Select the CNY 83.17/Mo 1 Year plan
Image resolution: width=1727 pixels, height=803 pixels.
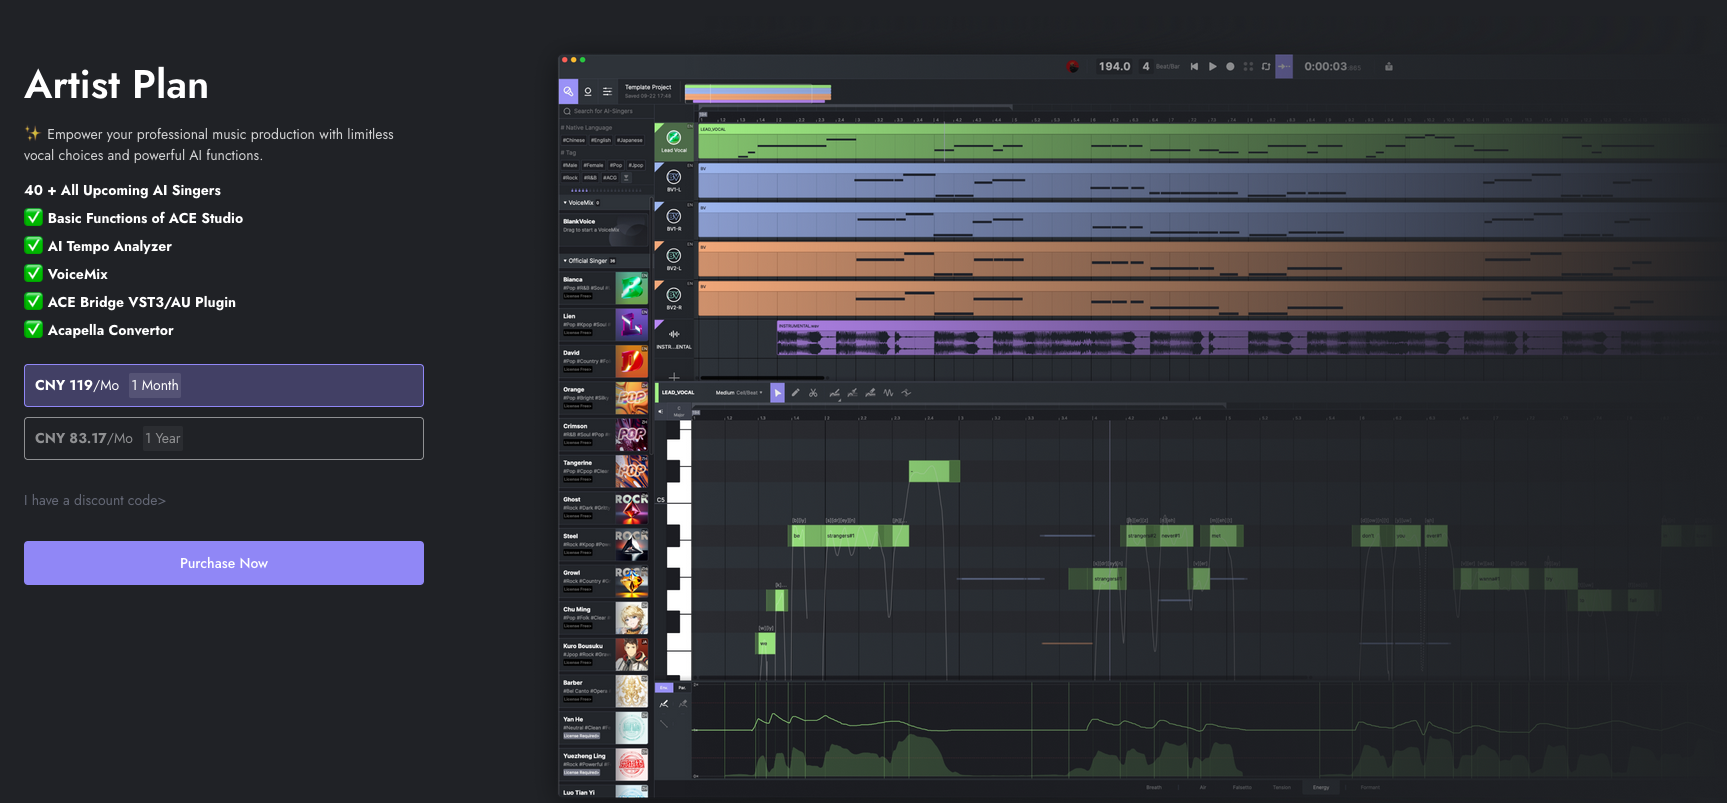[x=224, y=438]
